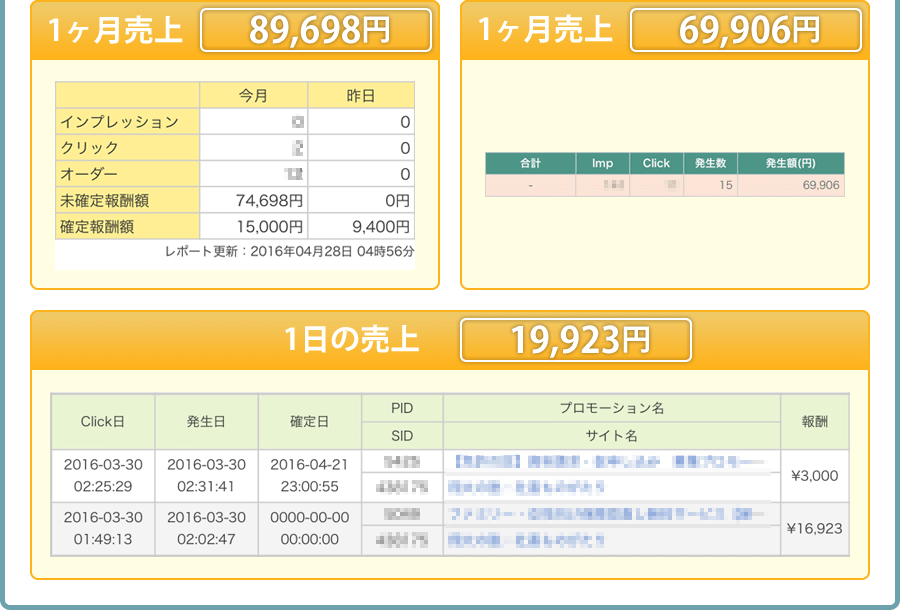
Task: Click the 19,923円 daily sales badge
Action: click(575, 341)
